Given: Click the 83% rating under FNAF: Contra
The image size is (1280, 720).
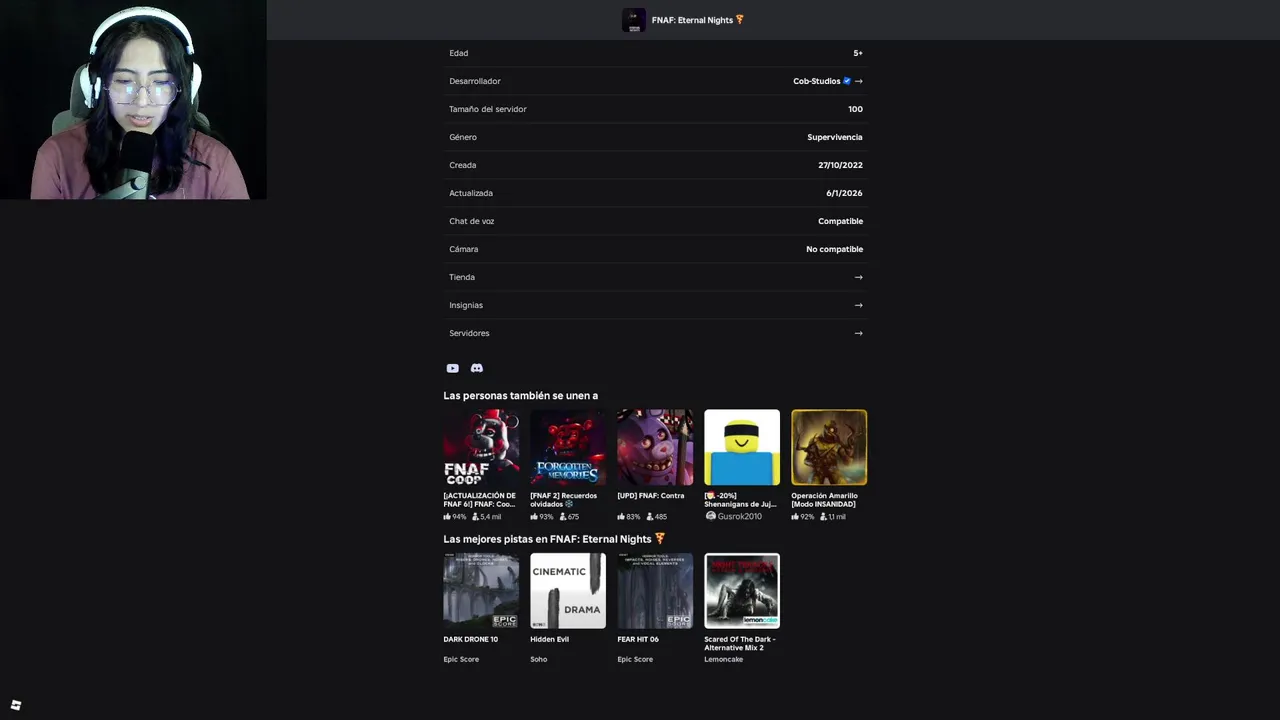Looking at the screenshot, I should pos(629,517).
